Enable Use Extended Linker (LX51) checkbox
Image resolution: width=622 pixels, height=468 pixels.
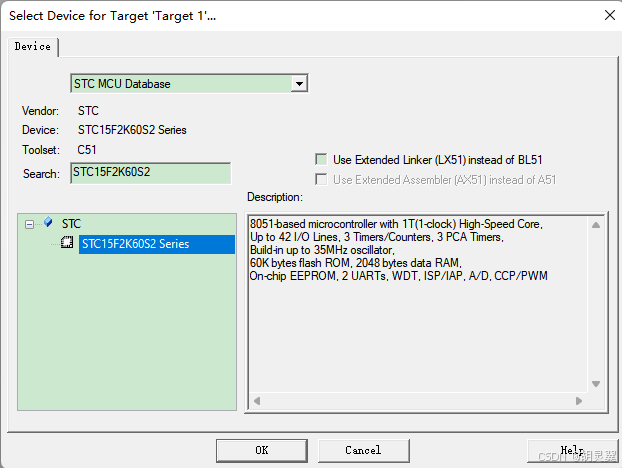pos(321,159)
